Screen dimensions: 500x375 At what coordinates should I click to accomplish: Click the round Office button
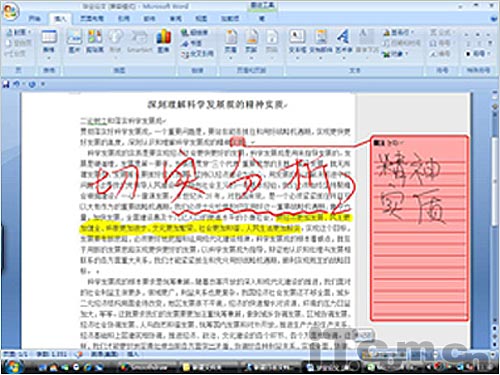(10, 12)
